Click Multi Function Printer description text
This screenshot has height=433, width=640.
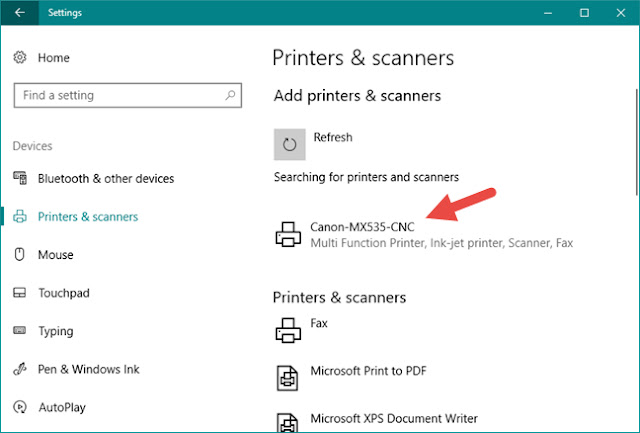[x=442, y=243]
